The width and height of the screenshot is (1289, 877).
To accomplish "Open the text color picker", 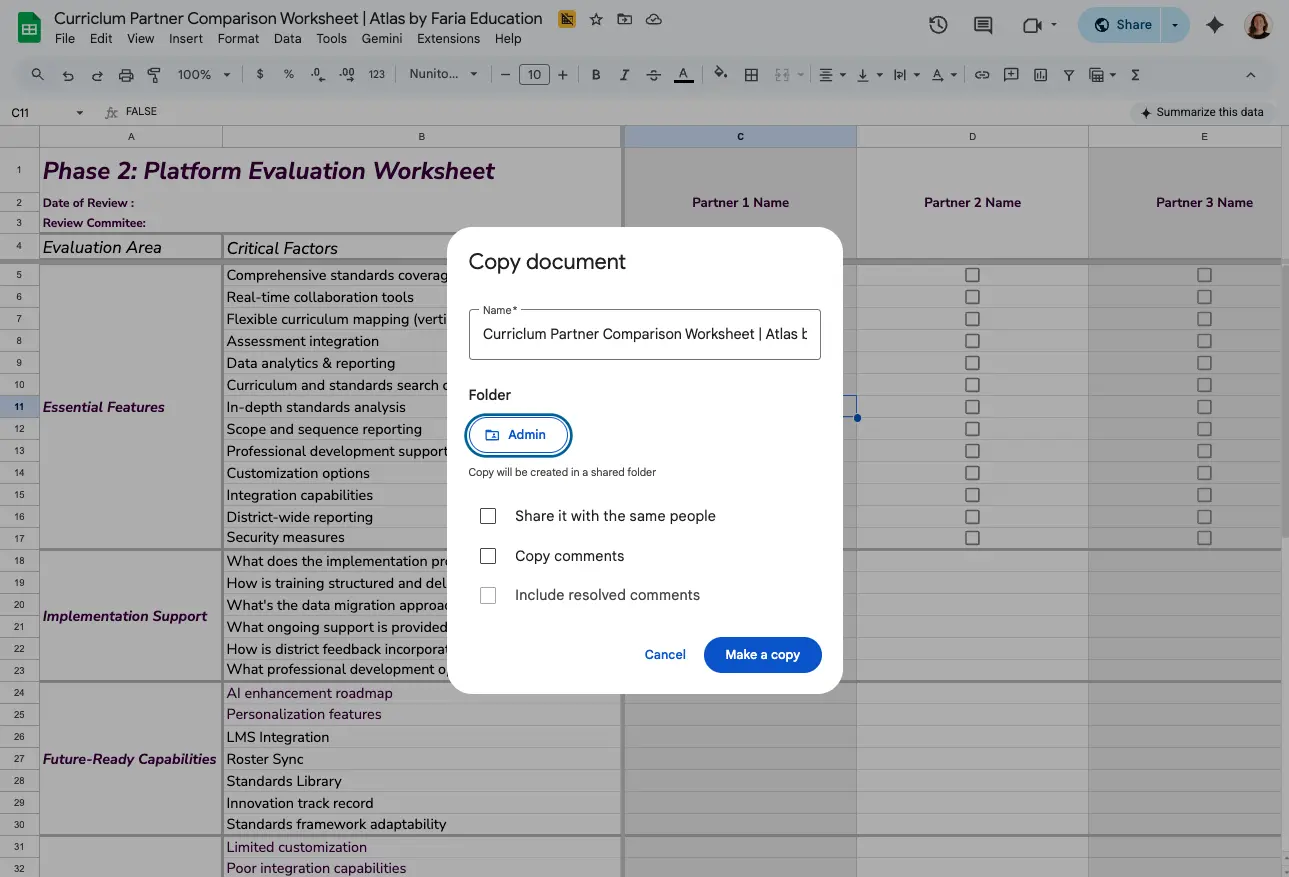I will [681, 74].
